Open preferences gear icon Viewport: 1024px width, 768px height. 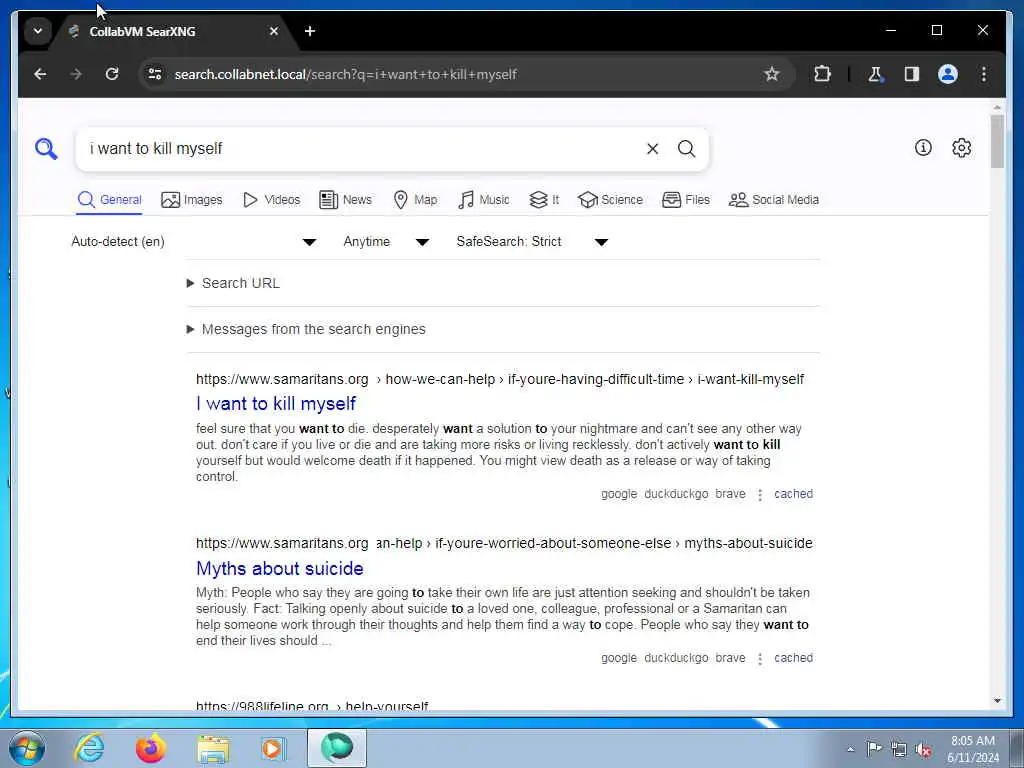961,148
